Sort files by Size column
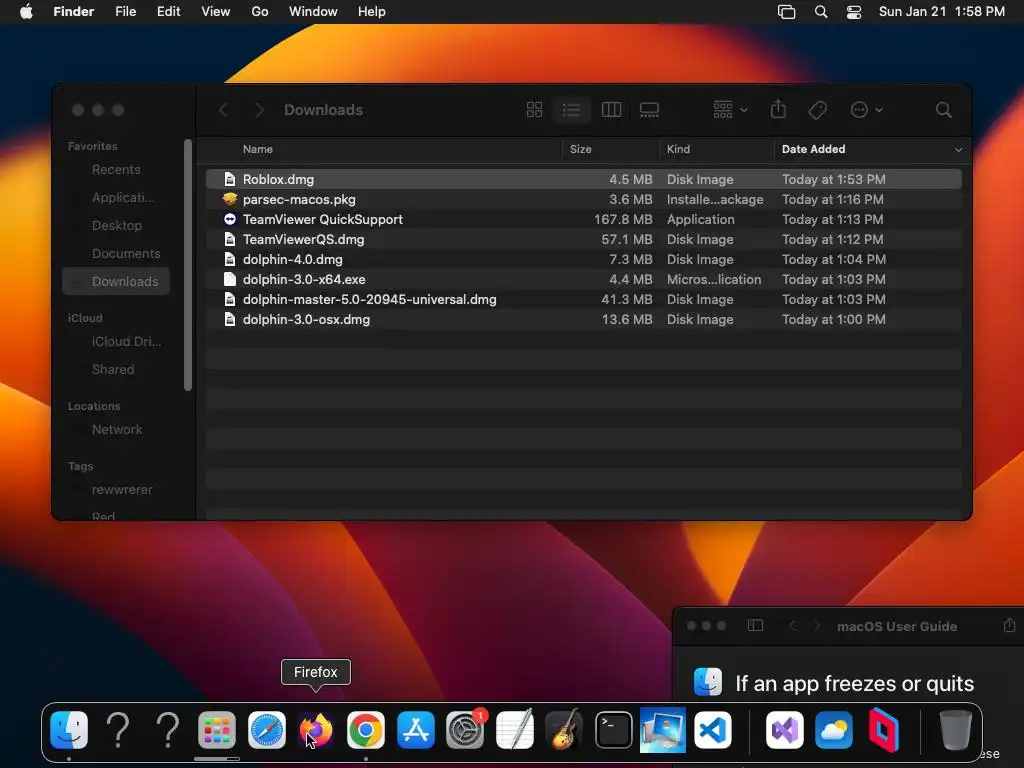 (x=580, y=149)
